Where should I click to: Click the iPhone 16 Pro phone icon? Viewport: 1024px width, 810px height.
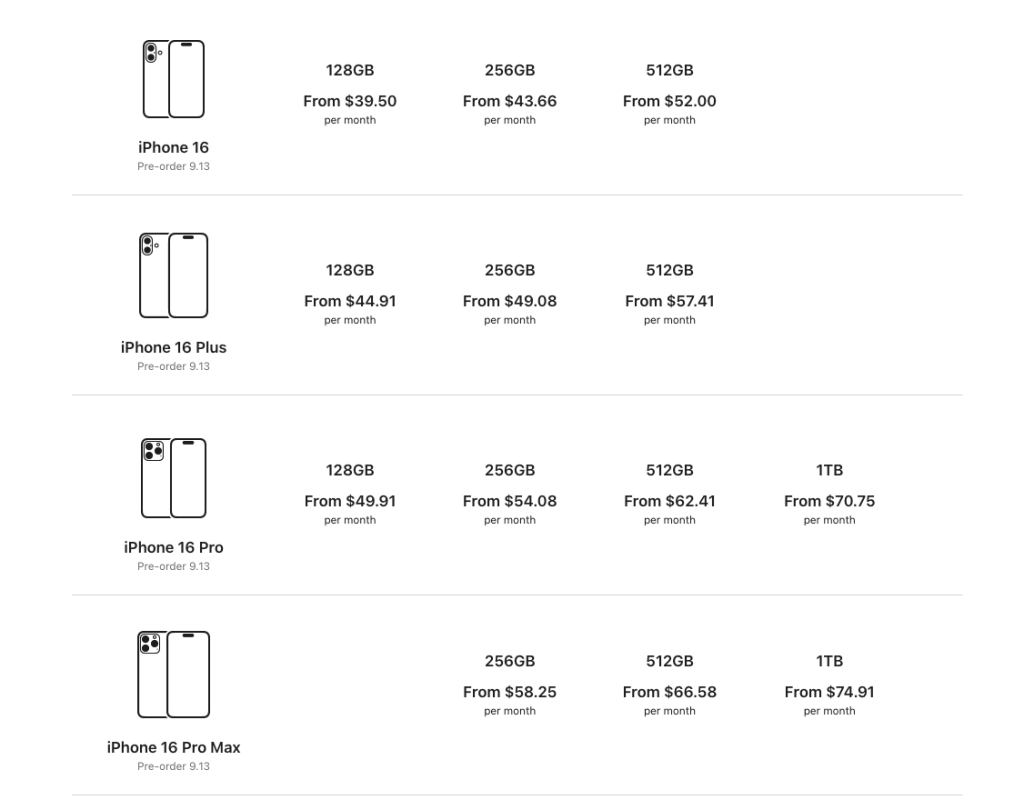pyautogui.click(x=173, y=478)
